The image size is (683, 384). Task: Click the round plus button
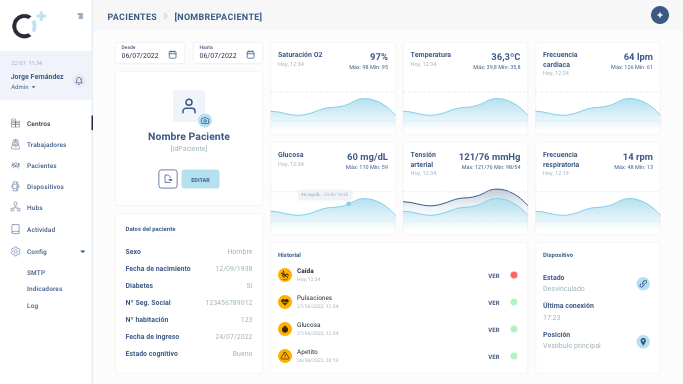click(659, 15)
